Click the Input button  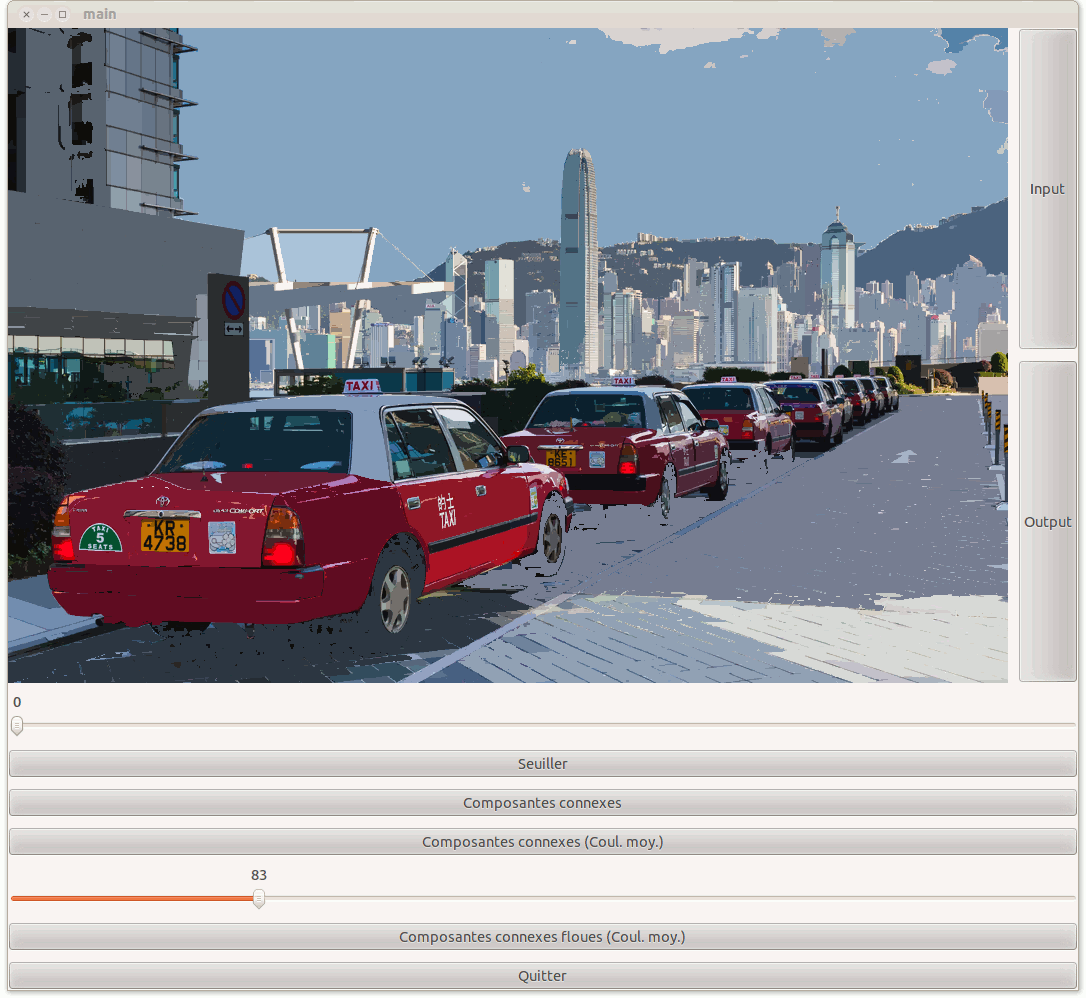coord(1047,189)
